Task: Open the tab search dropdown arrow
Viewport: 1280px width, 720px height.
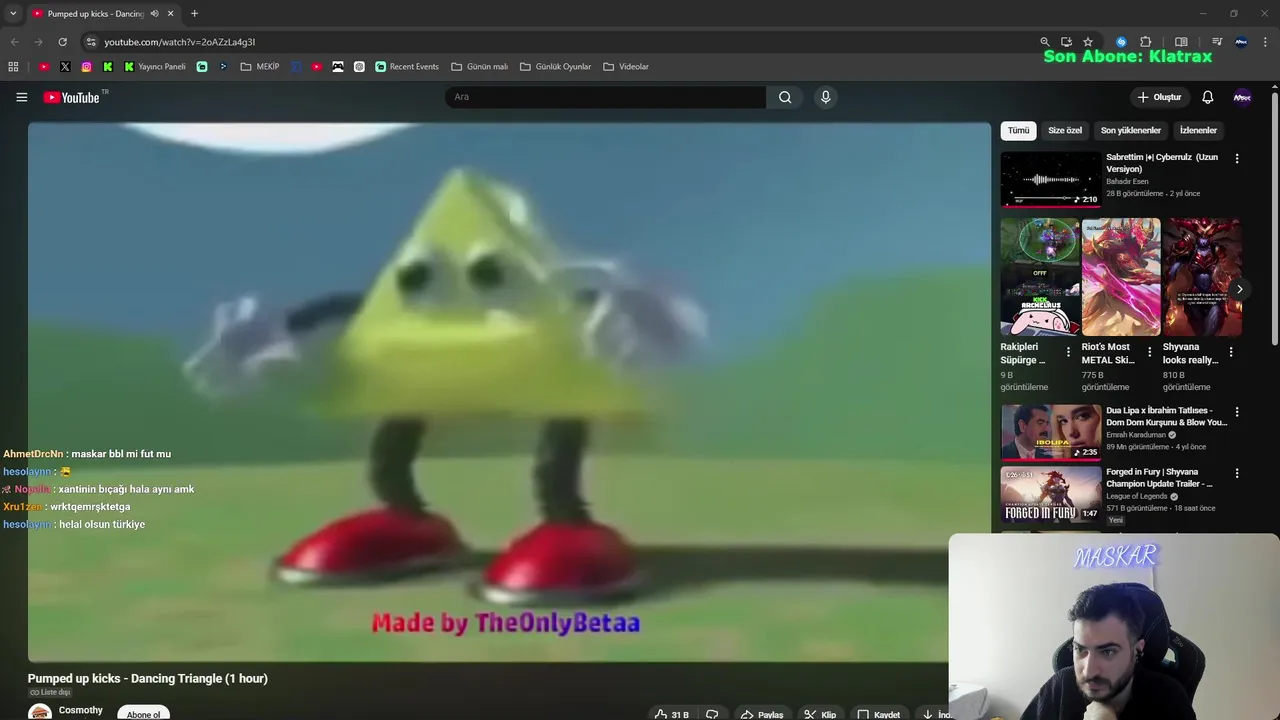Action: 13,14
